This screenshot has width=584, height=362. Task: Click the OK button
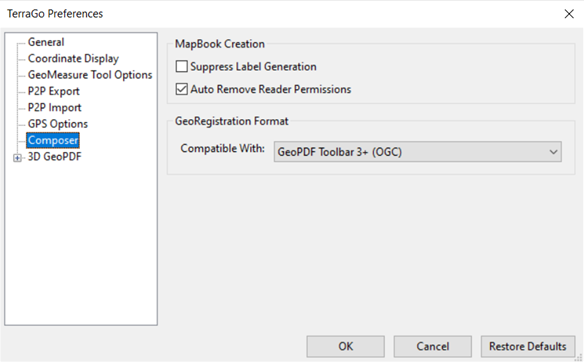(345, 346)
